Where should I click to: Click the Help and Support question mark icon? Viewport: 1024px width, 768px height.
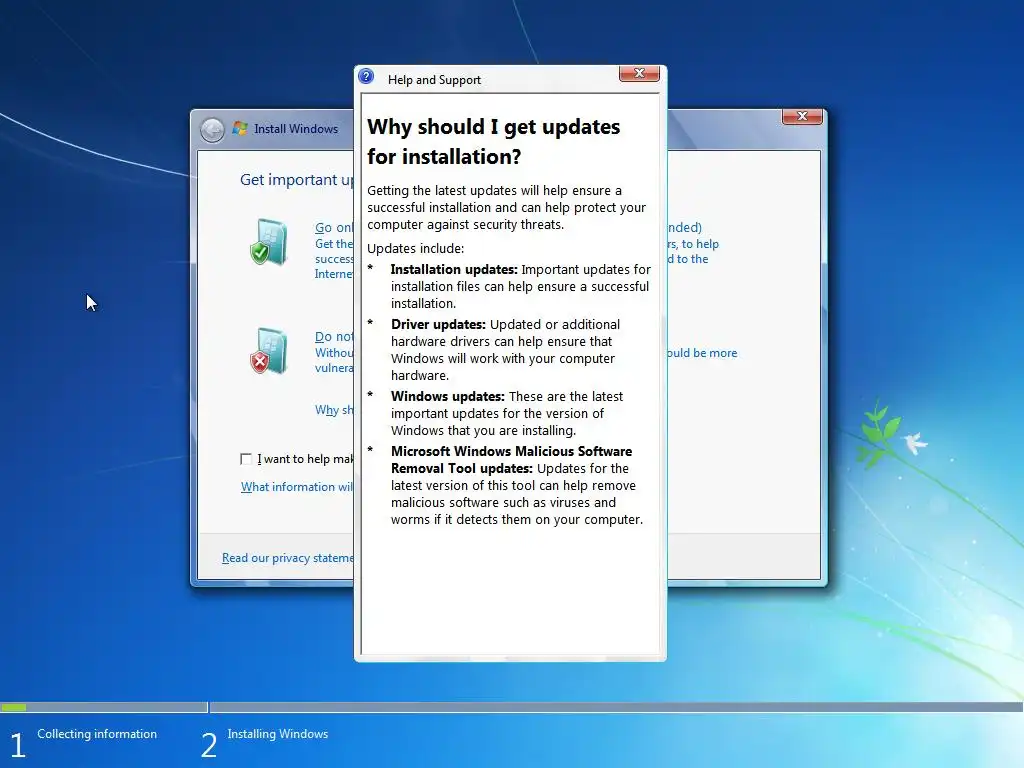tap(366, 77)
